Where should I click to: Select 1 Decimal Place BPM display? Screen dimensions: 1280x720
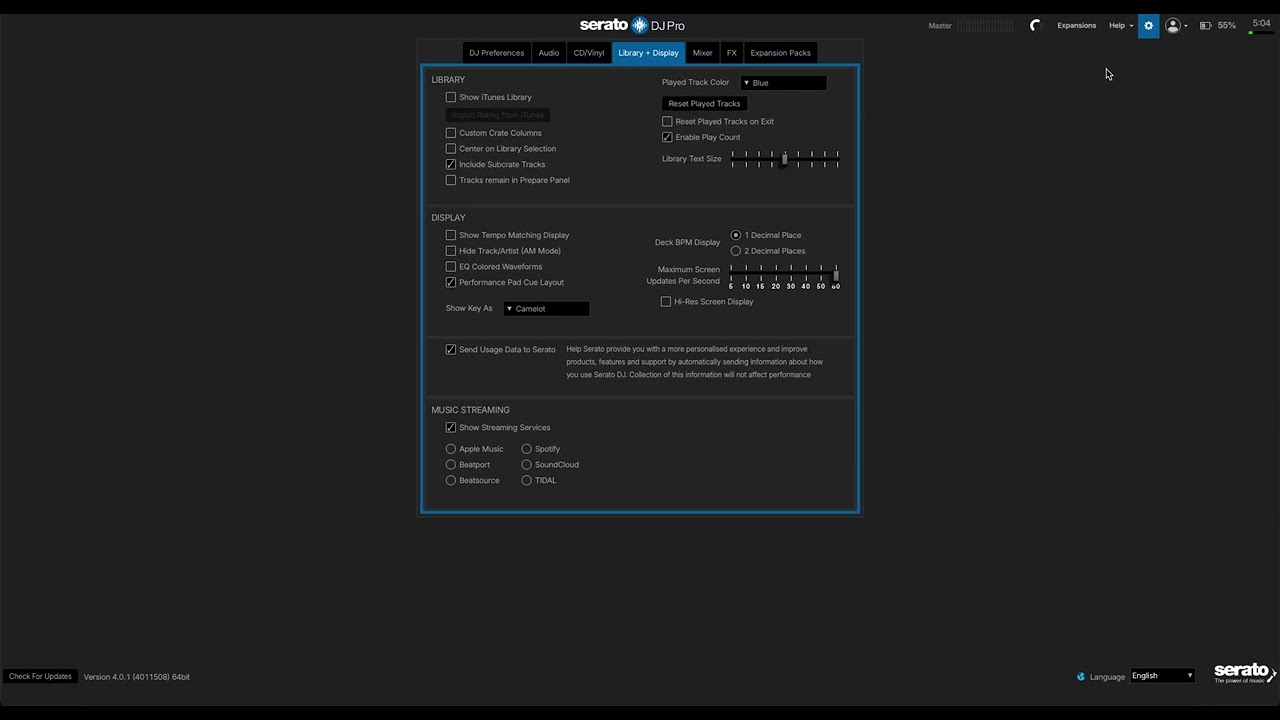(736, 235)
